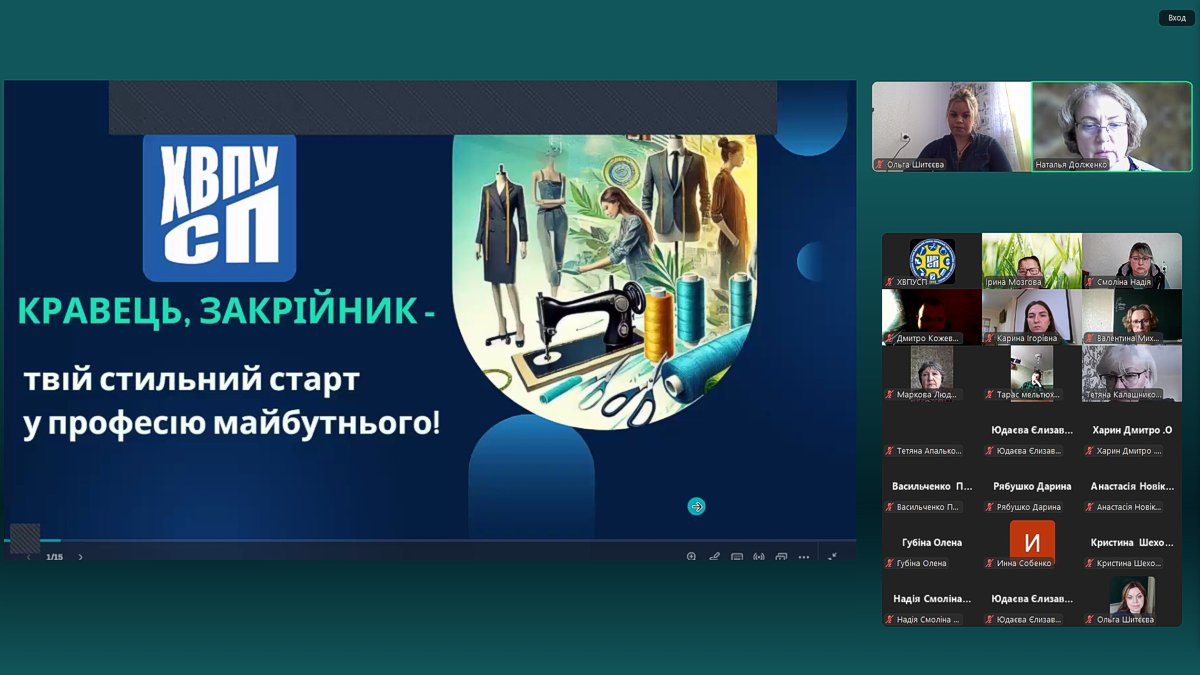Image resolution: width=1200 pixels, height=675 pixels.
Task: Click the Тарас мельтюх… video tile
Action: click(x=1032, y=373)
